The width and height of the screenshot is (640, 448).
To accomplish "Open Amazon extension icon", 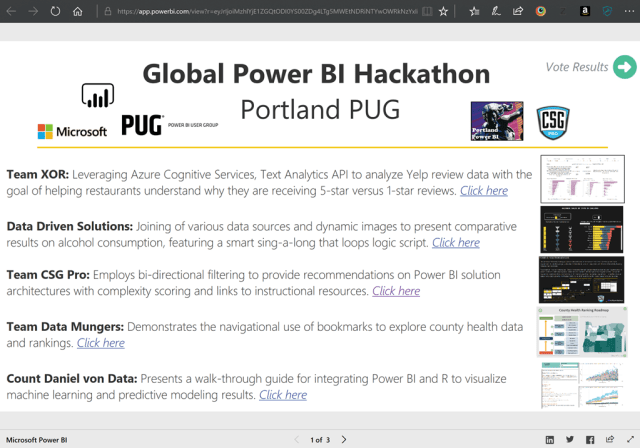I will [x=585, y=11].
